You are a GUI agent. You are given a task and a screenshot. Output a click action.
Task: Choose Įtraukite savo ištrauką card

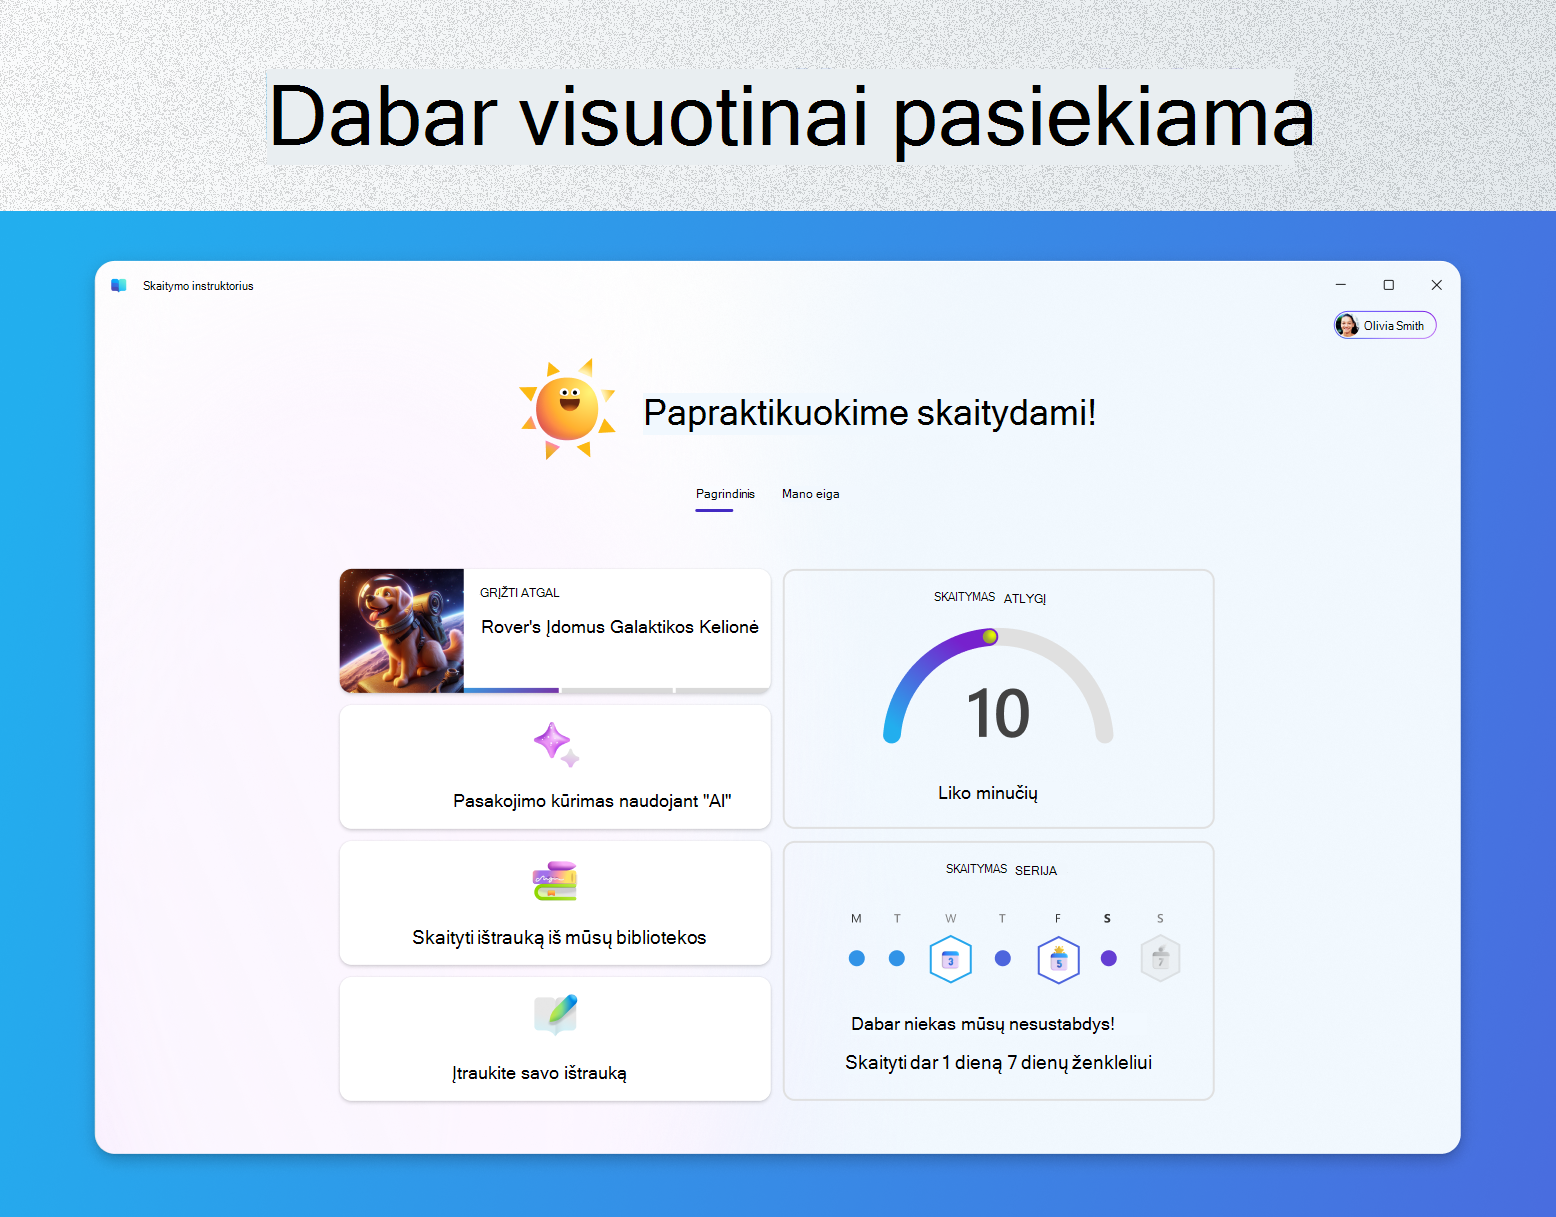[555, 1039]
